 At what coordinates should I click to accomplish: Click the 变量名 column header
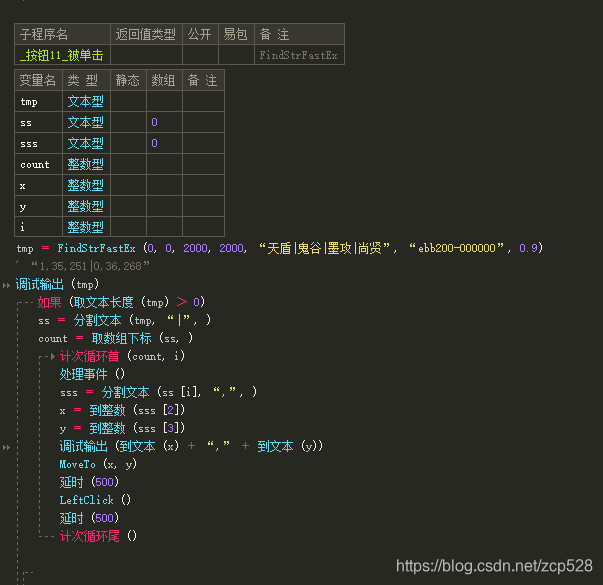point(38,80)
